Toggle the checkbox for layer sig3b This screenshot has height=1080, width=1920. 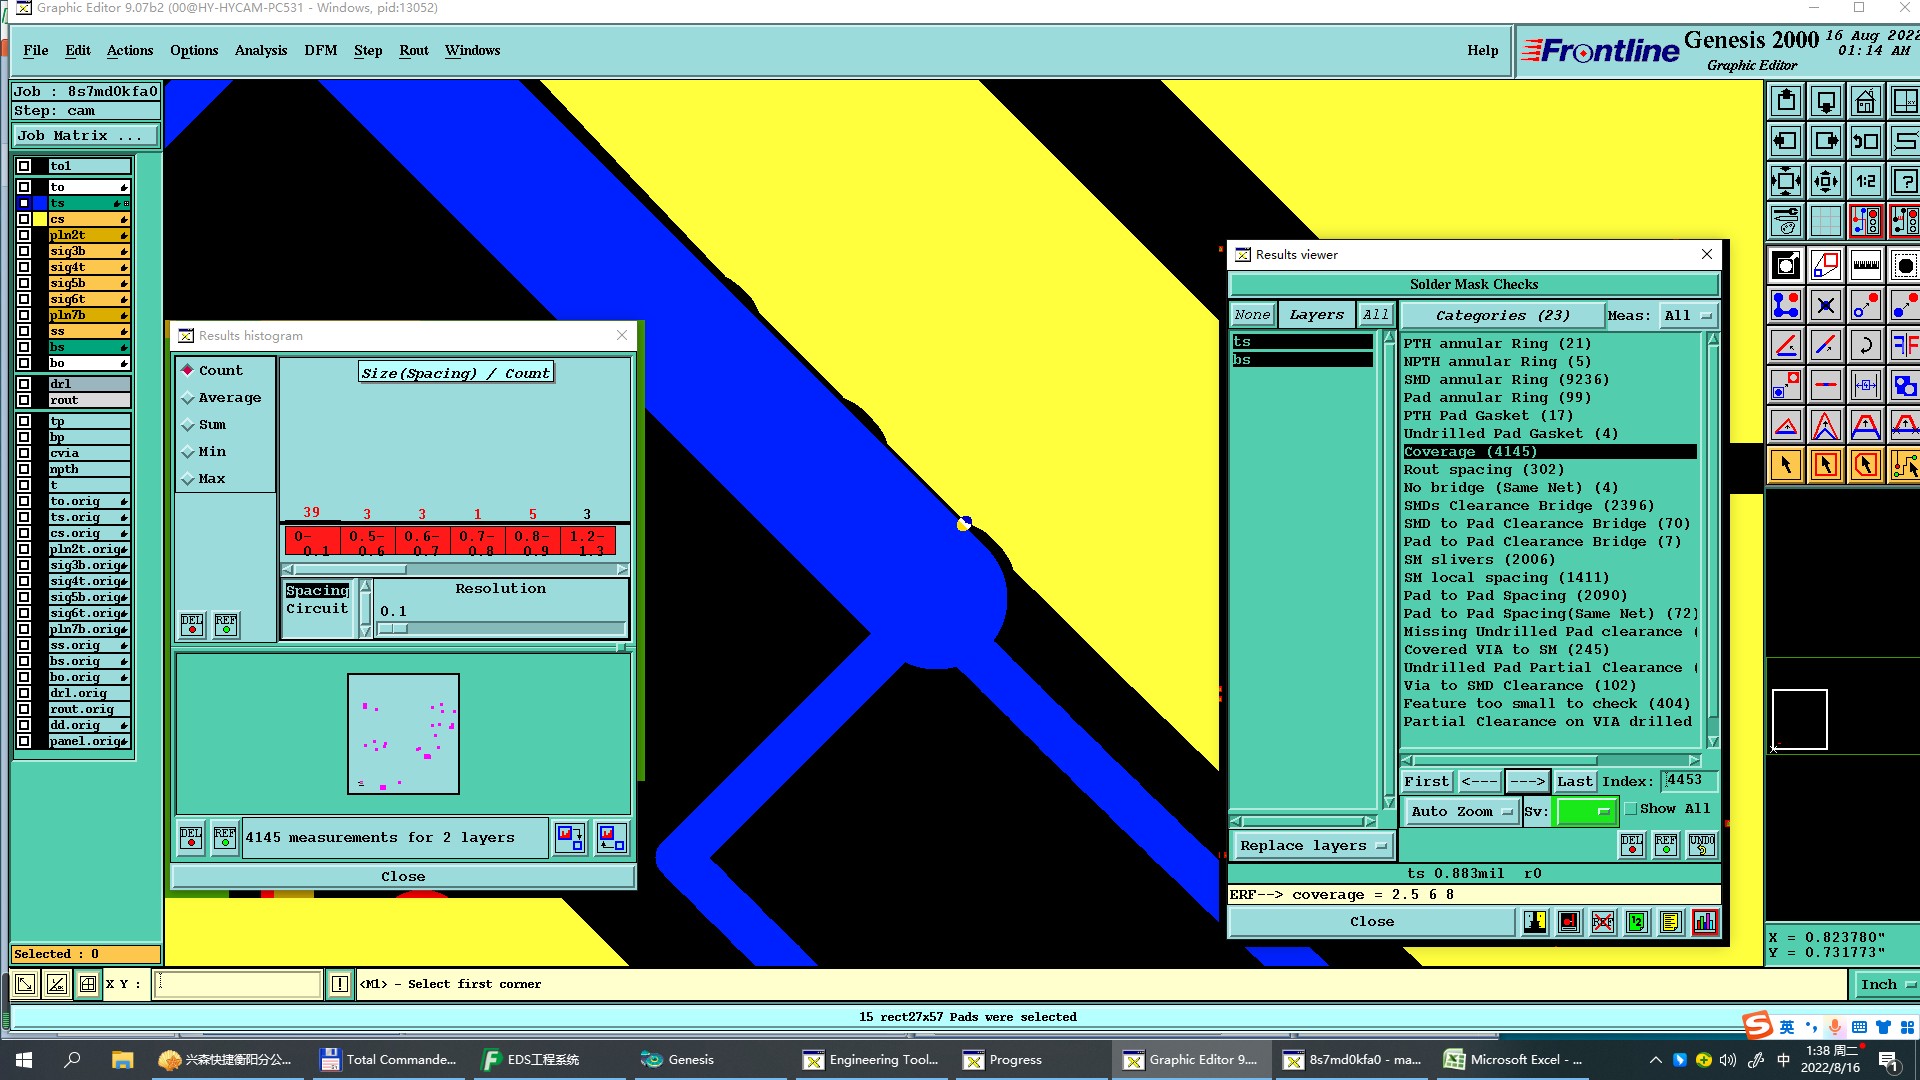coord(24,251)
